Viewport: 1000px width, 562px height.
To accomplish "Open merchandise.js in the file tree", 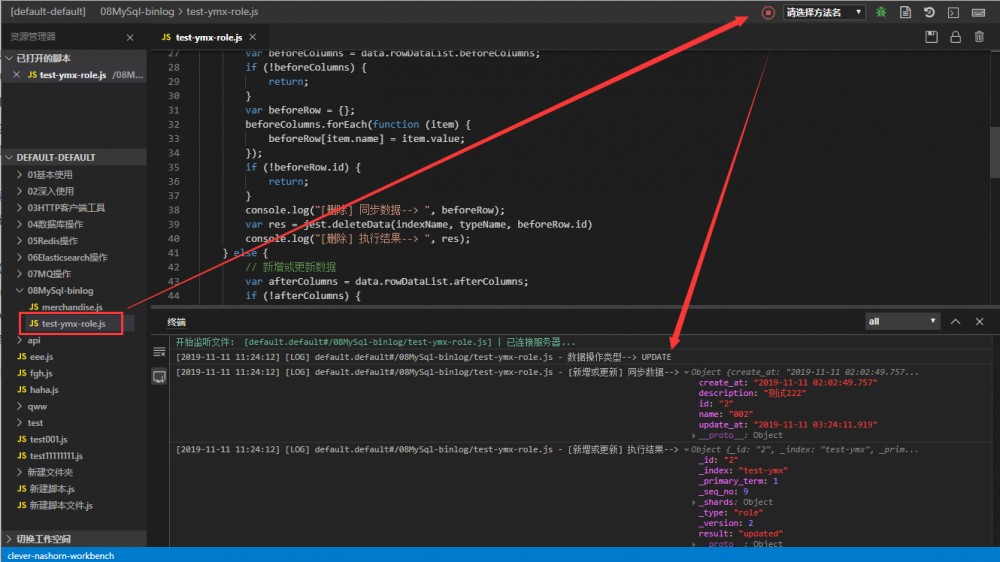I will 73,306.
